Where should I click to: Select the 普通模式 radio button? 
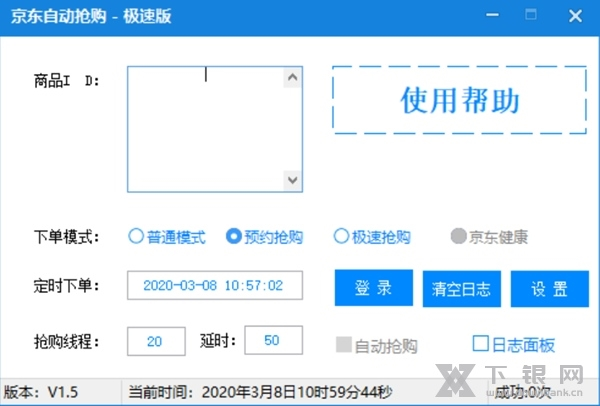pyautogui.click(x=167, y=237)
